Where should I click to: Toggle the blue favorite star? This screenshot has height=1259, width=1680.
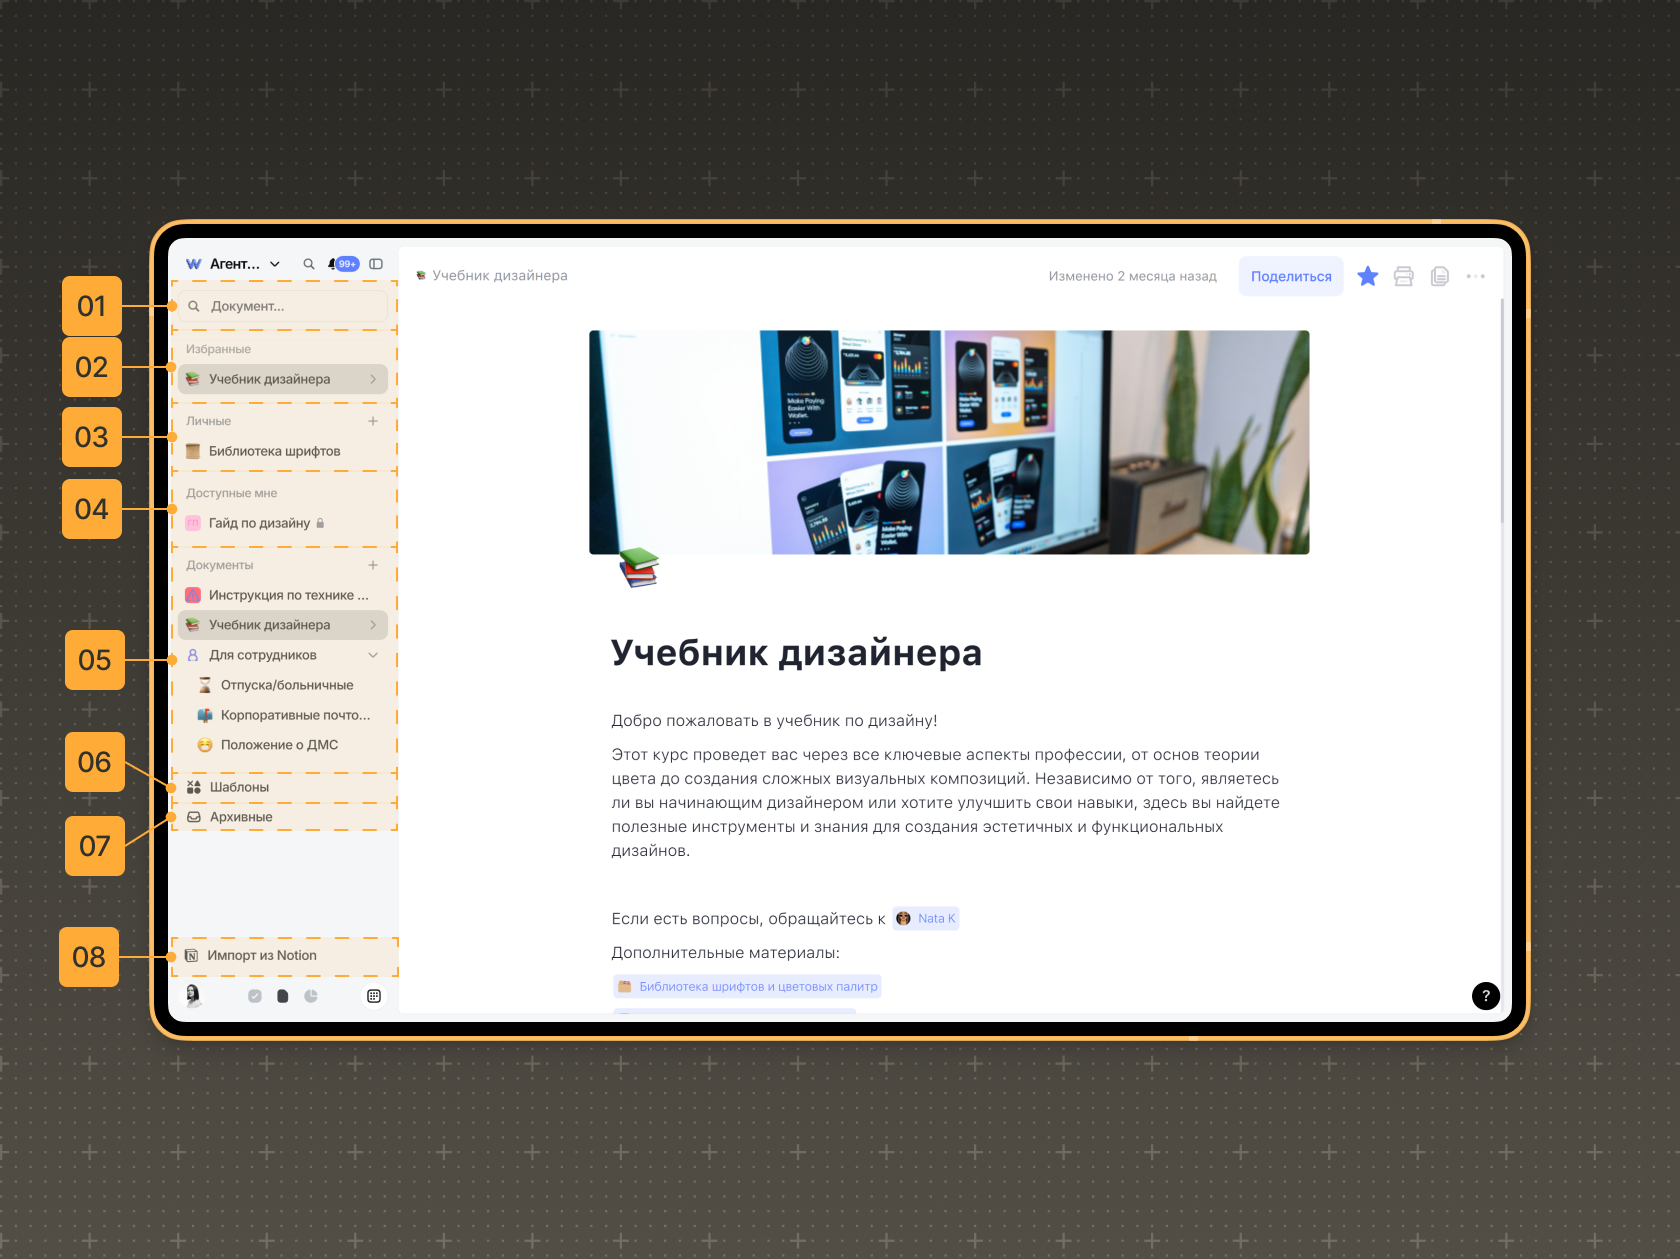point(1367,277)
